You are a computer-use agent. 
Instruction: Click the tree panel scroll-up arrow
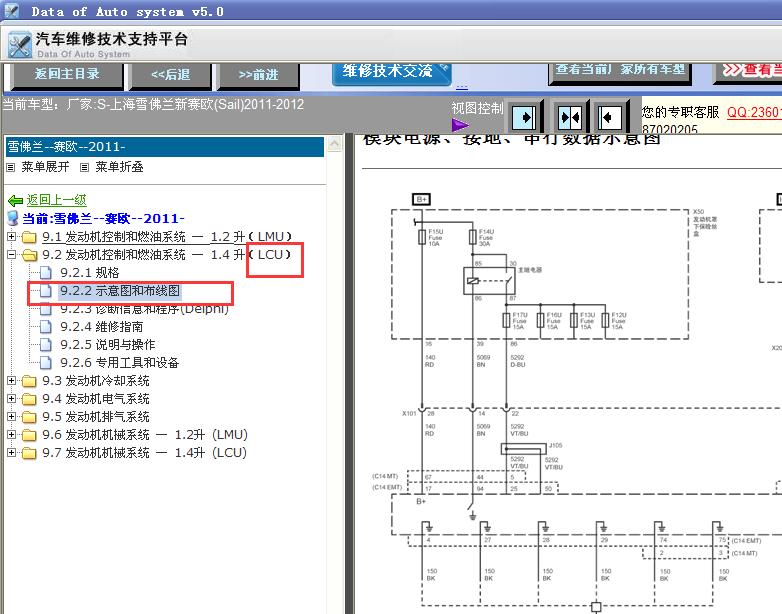coord(334,144)
